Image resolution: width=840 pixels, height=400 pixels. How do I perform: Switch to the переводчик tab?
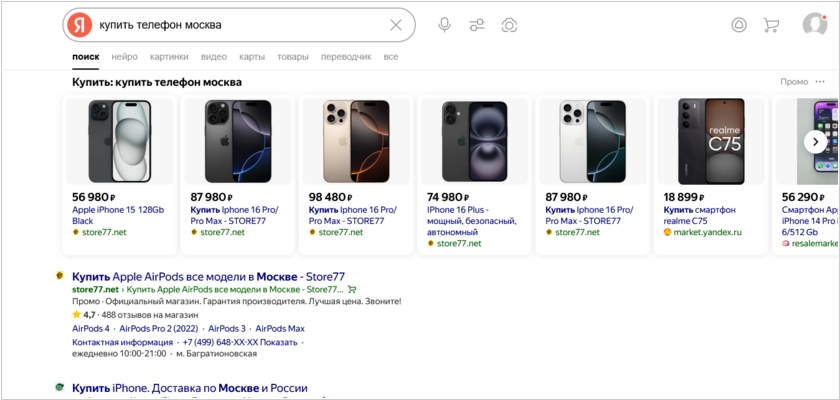pos(346,57)
